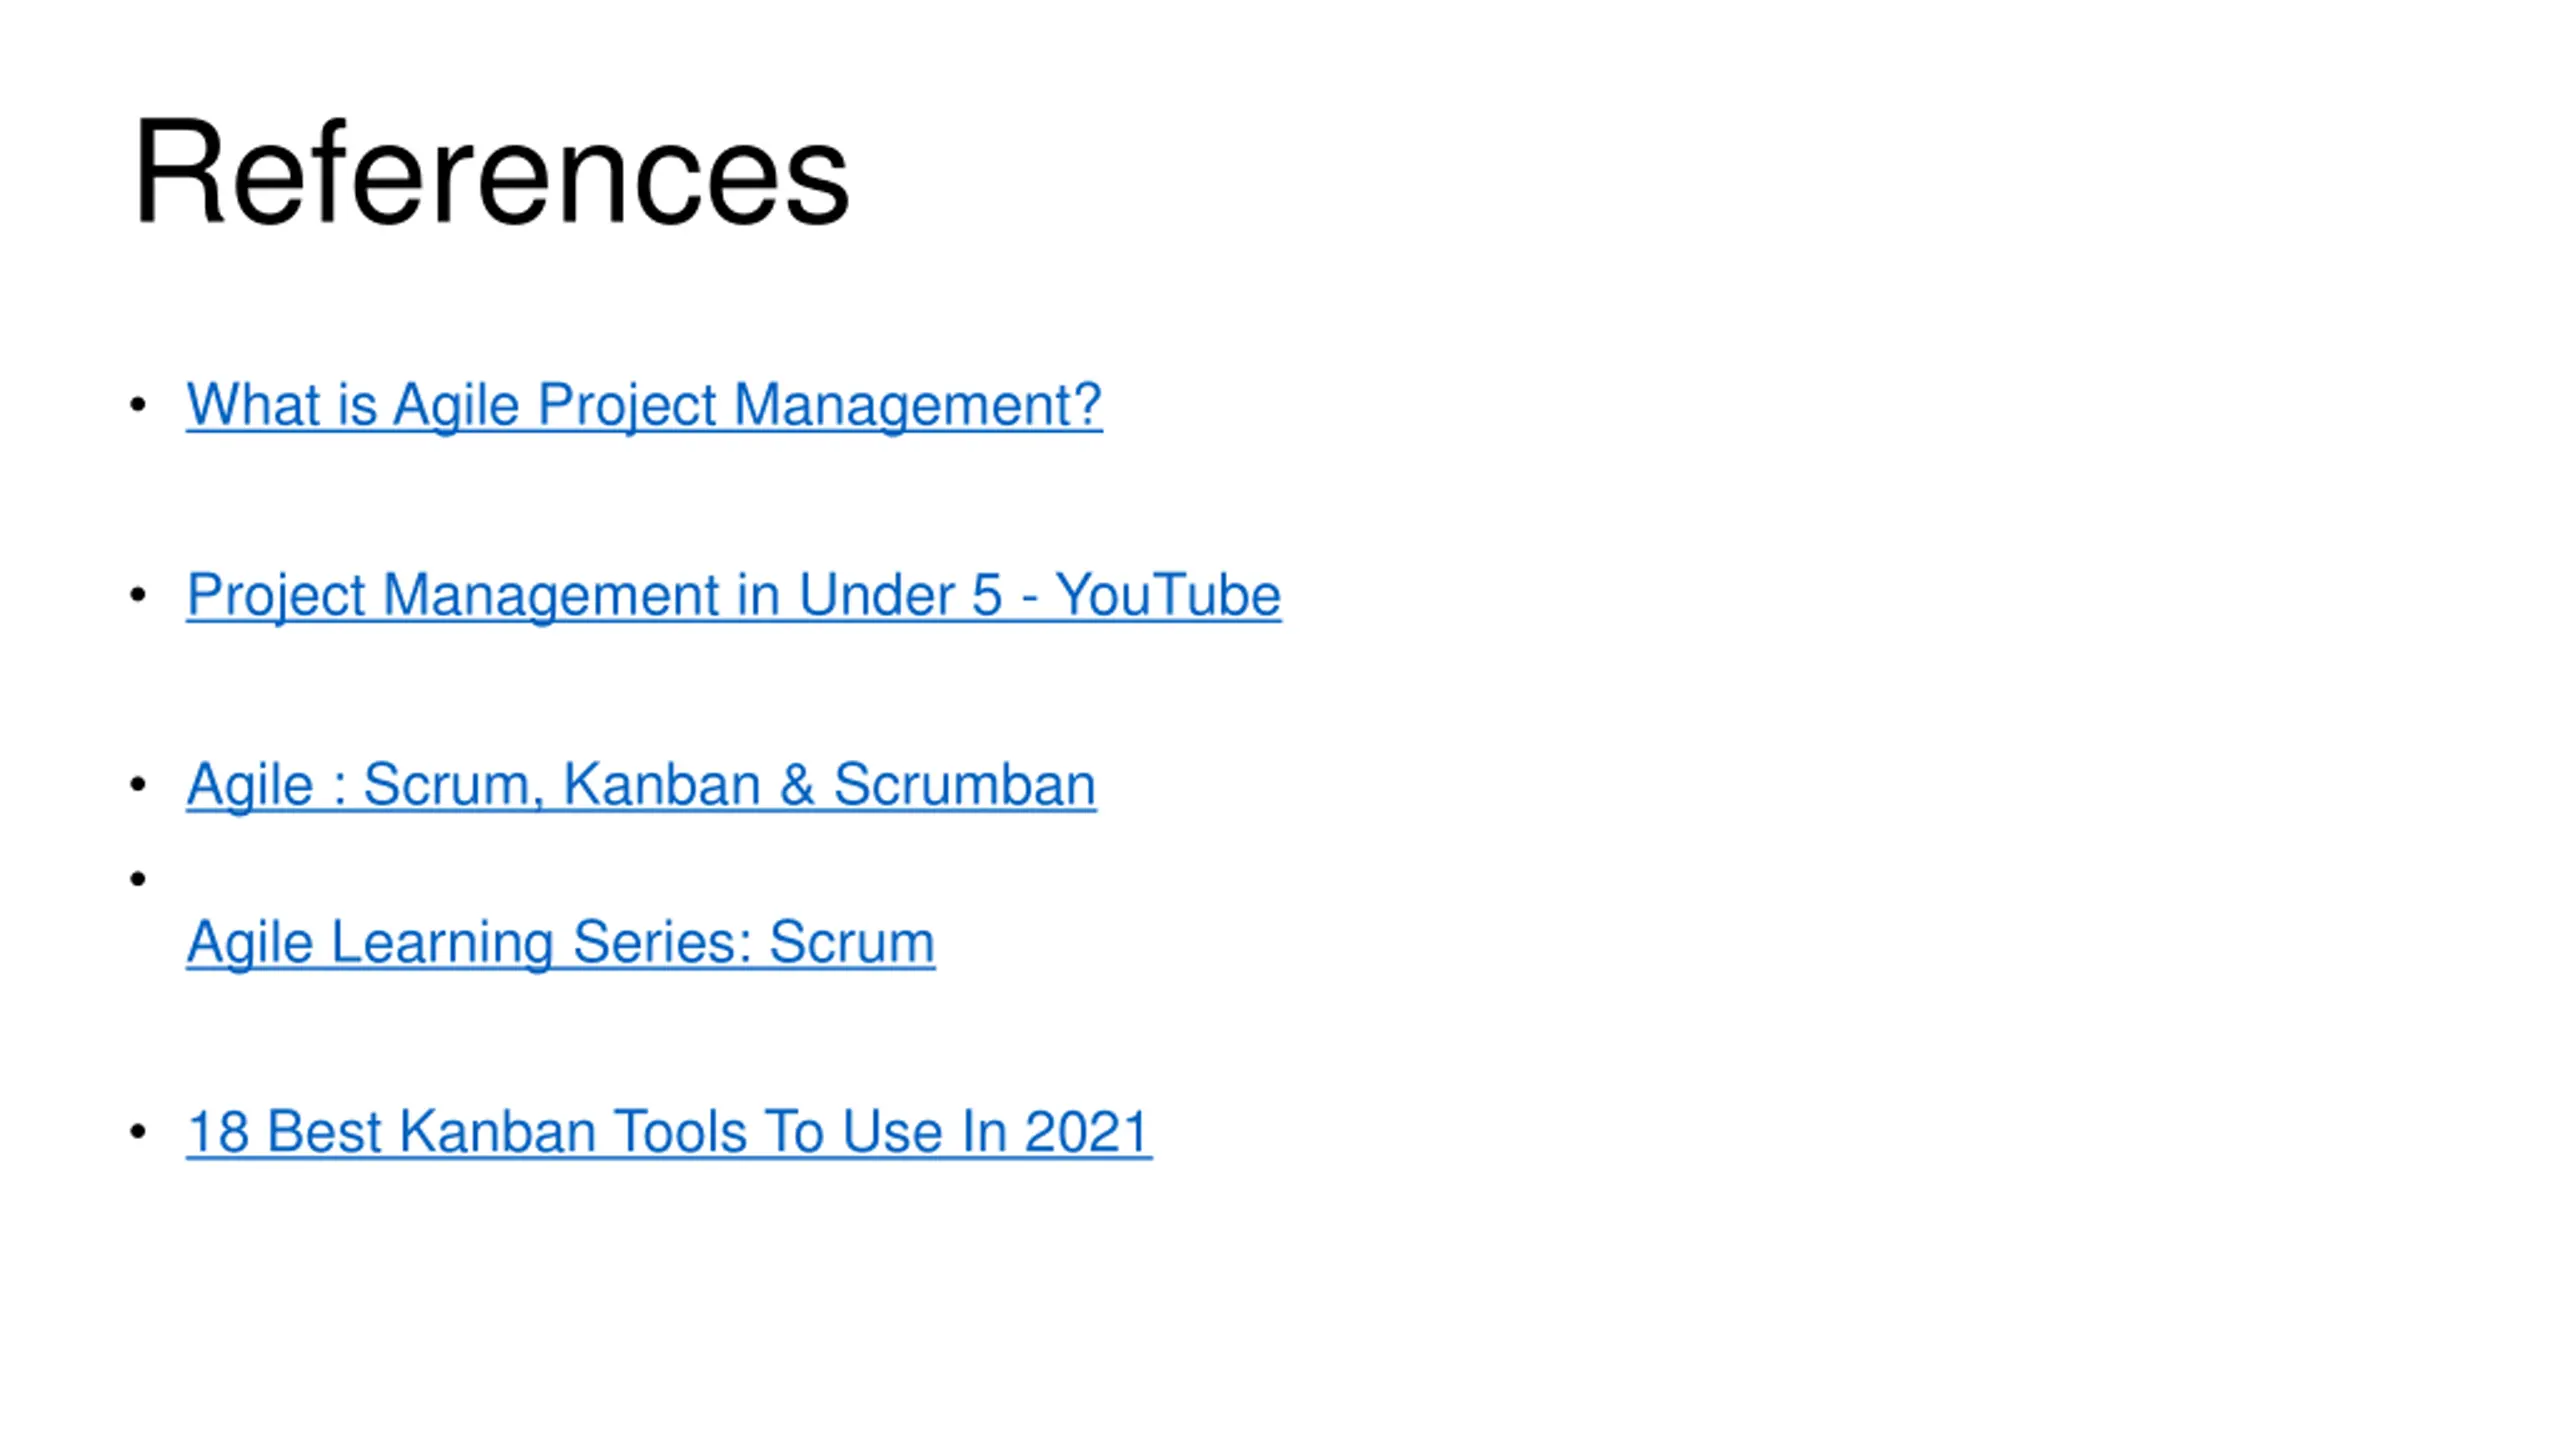Click the bullet beside Agile : Scrum, Kanban & Scrumban

click(x=138, y=784)
